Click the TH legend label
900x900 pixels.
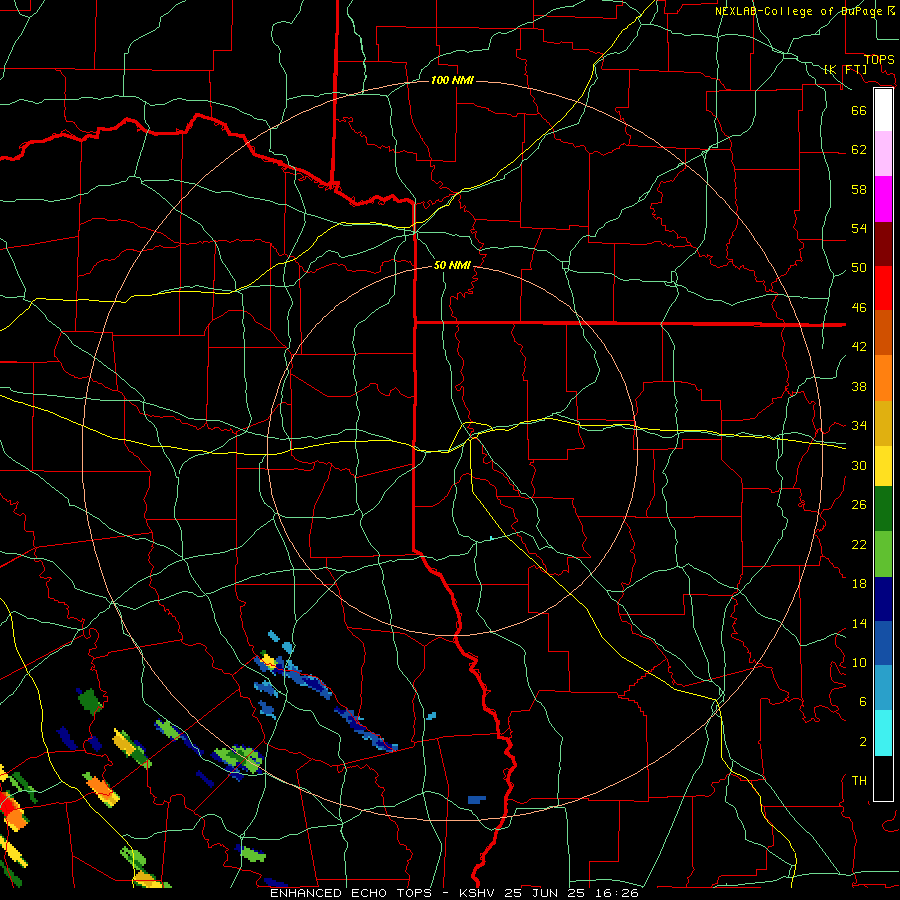coord(859,781)
